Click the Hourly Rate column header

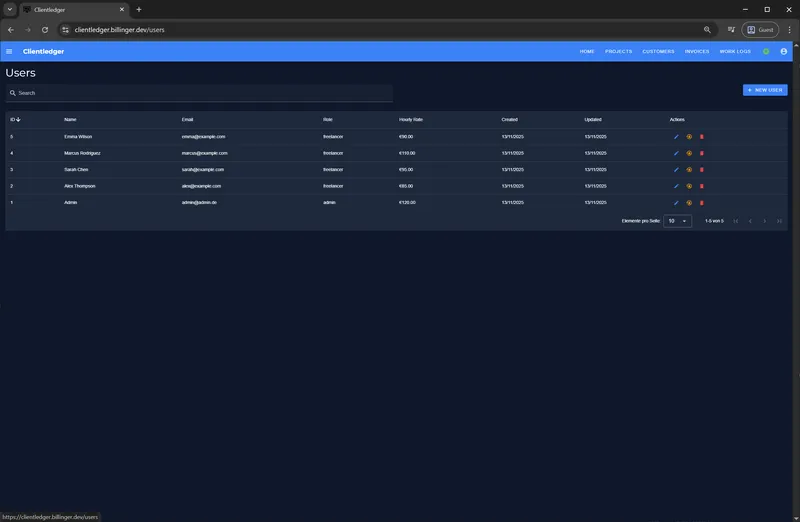pos(411,119)
